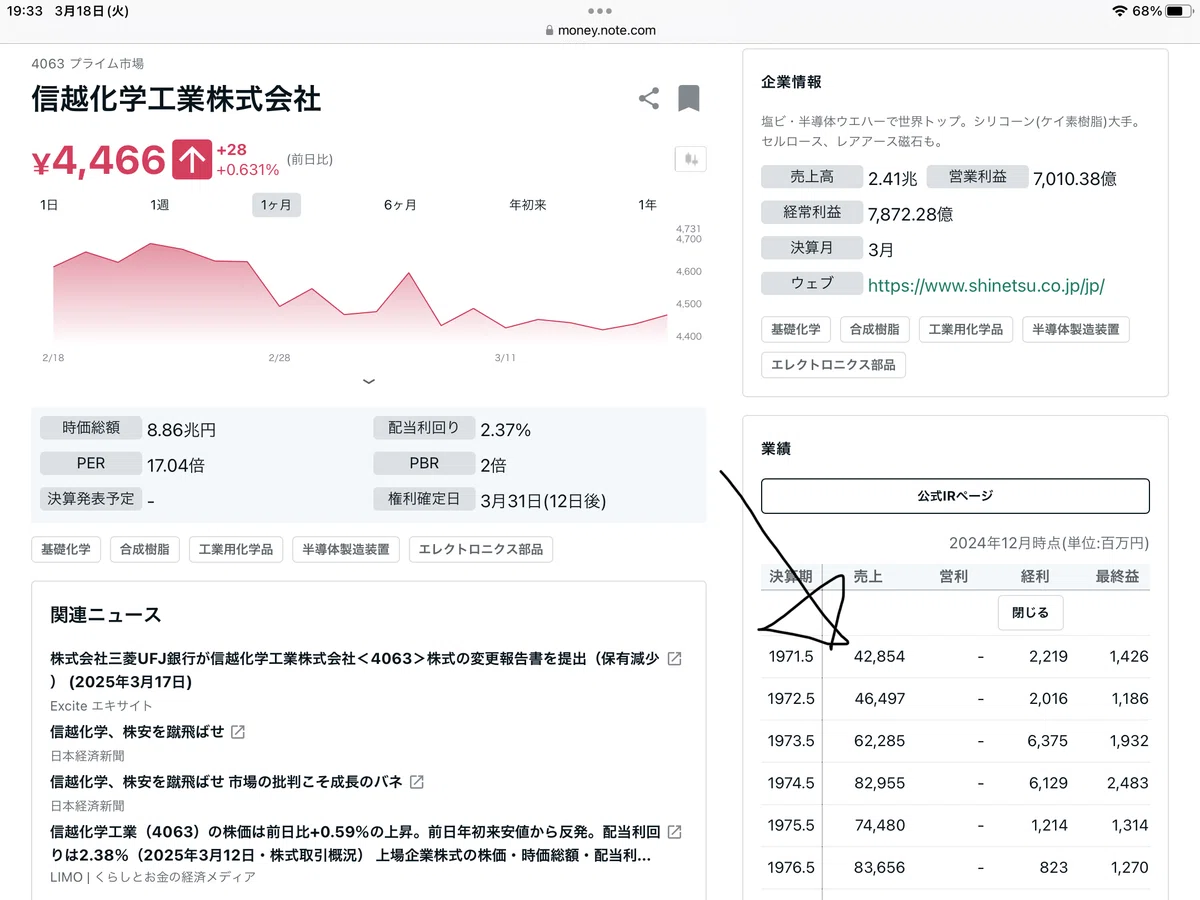The height and width of the screenshot is (900, 1200).
Task: Click the 関連ニュース heading
Action: (106, 614)
